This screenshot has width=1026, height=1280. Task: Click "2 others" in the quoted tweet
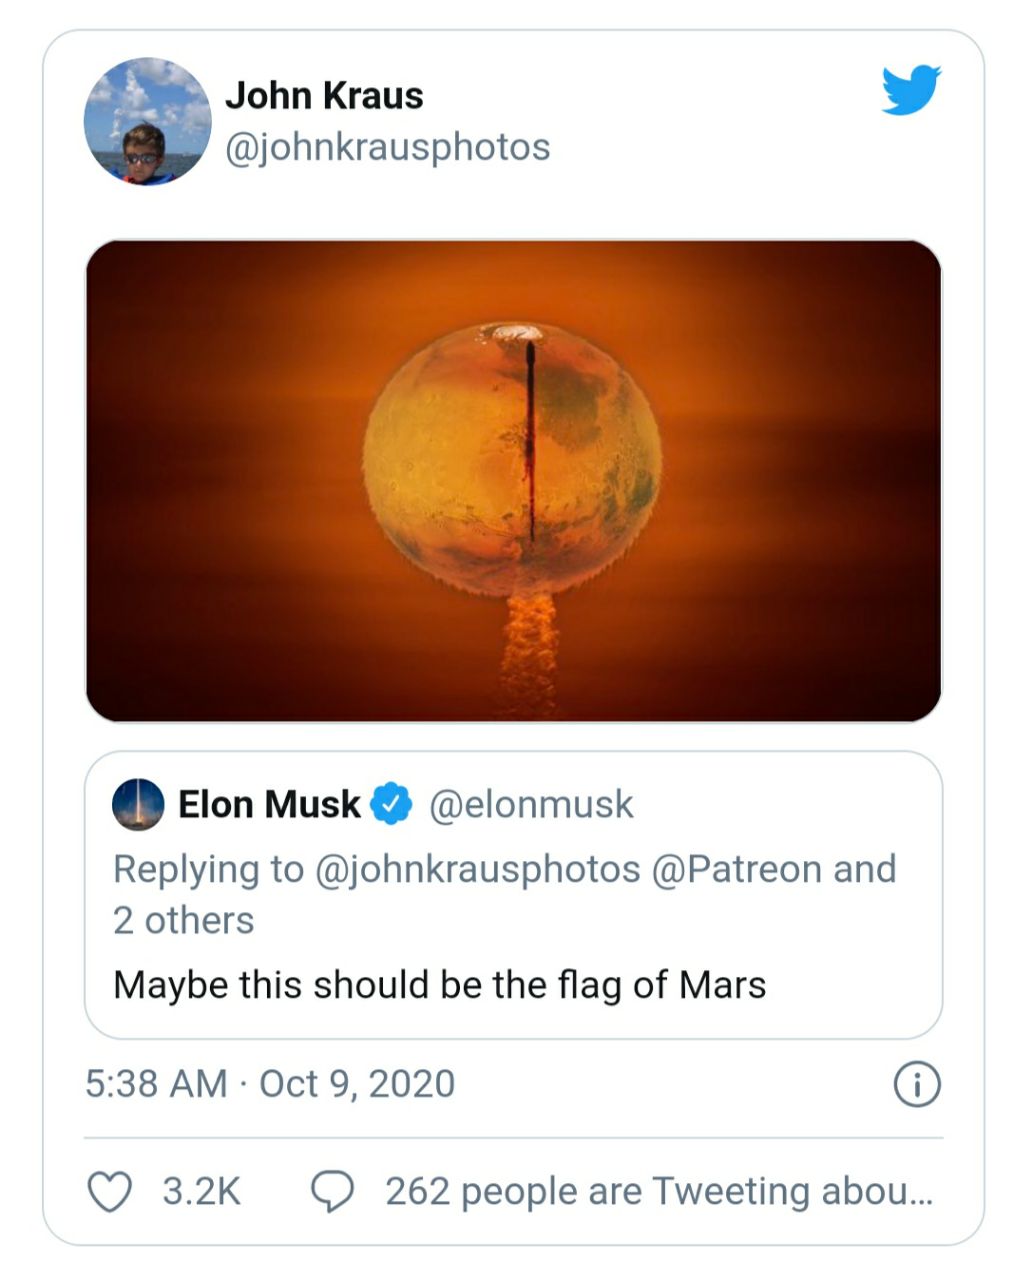[x=184, y=920]
